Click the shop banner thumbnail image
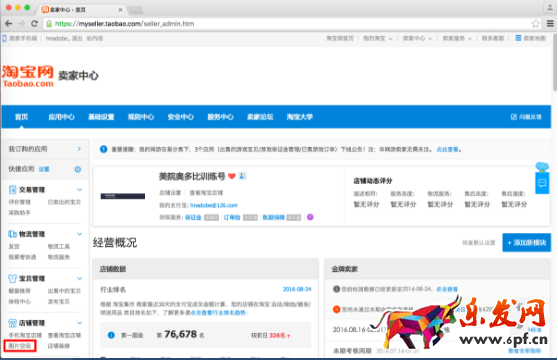The image size is (558, 360). 123,196
